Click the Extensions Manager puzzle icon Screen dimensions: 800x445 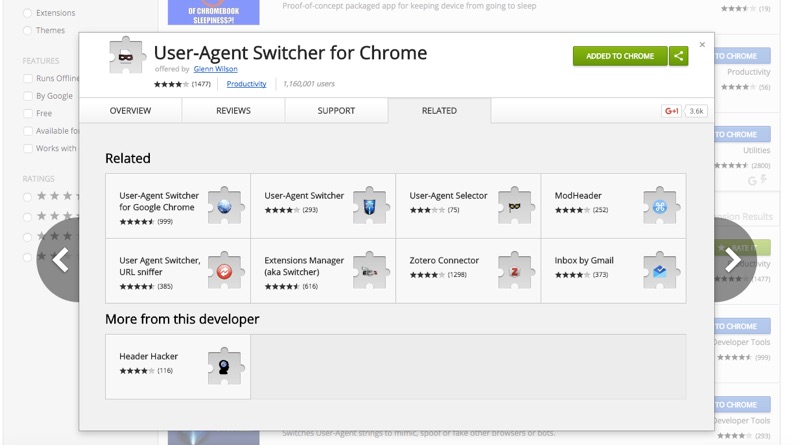click(x=369, y=271)
